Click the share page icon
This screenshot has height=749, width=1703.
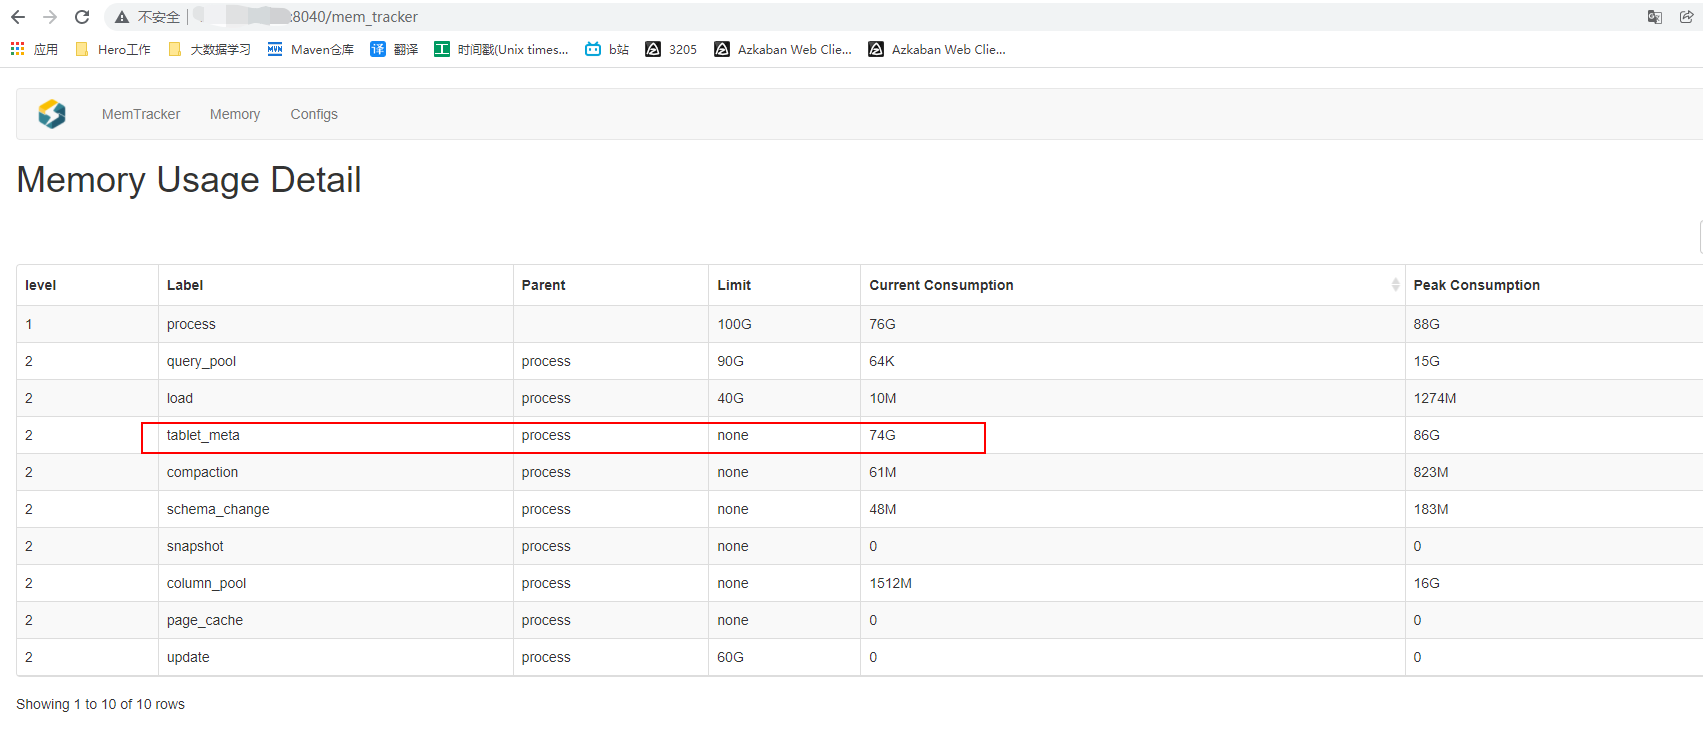point(1686,17)
